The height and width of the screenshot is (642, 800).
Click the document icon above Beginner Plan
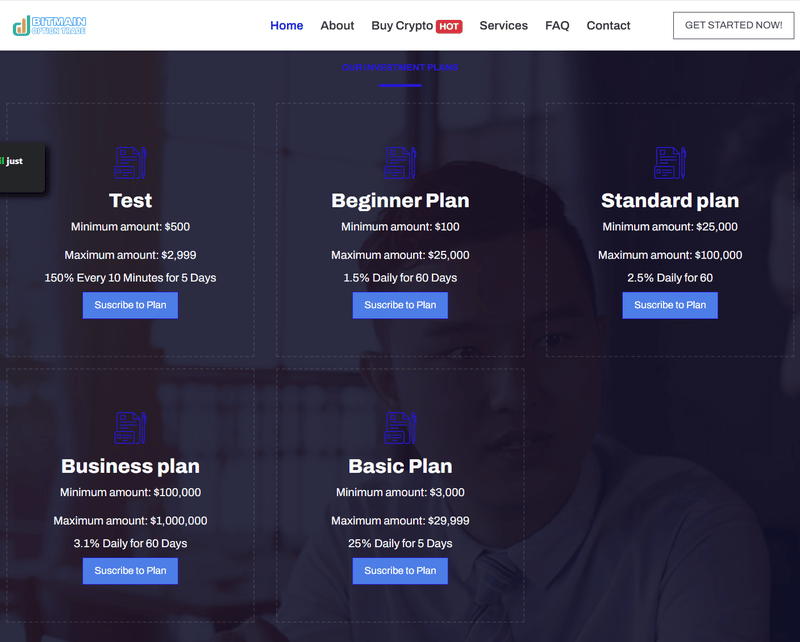click(400, 163)
